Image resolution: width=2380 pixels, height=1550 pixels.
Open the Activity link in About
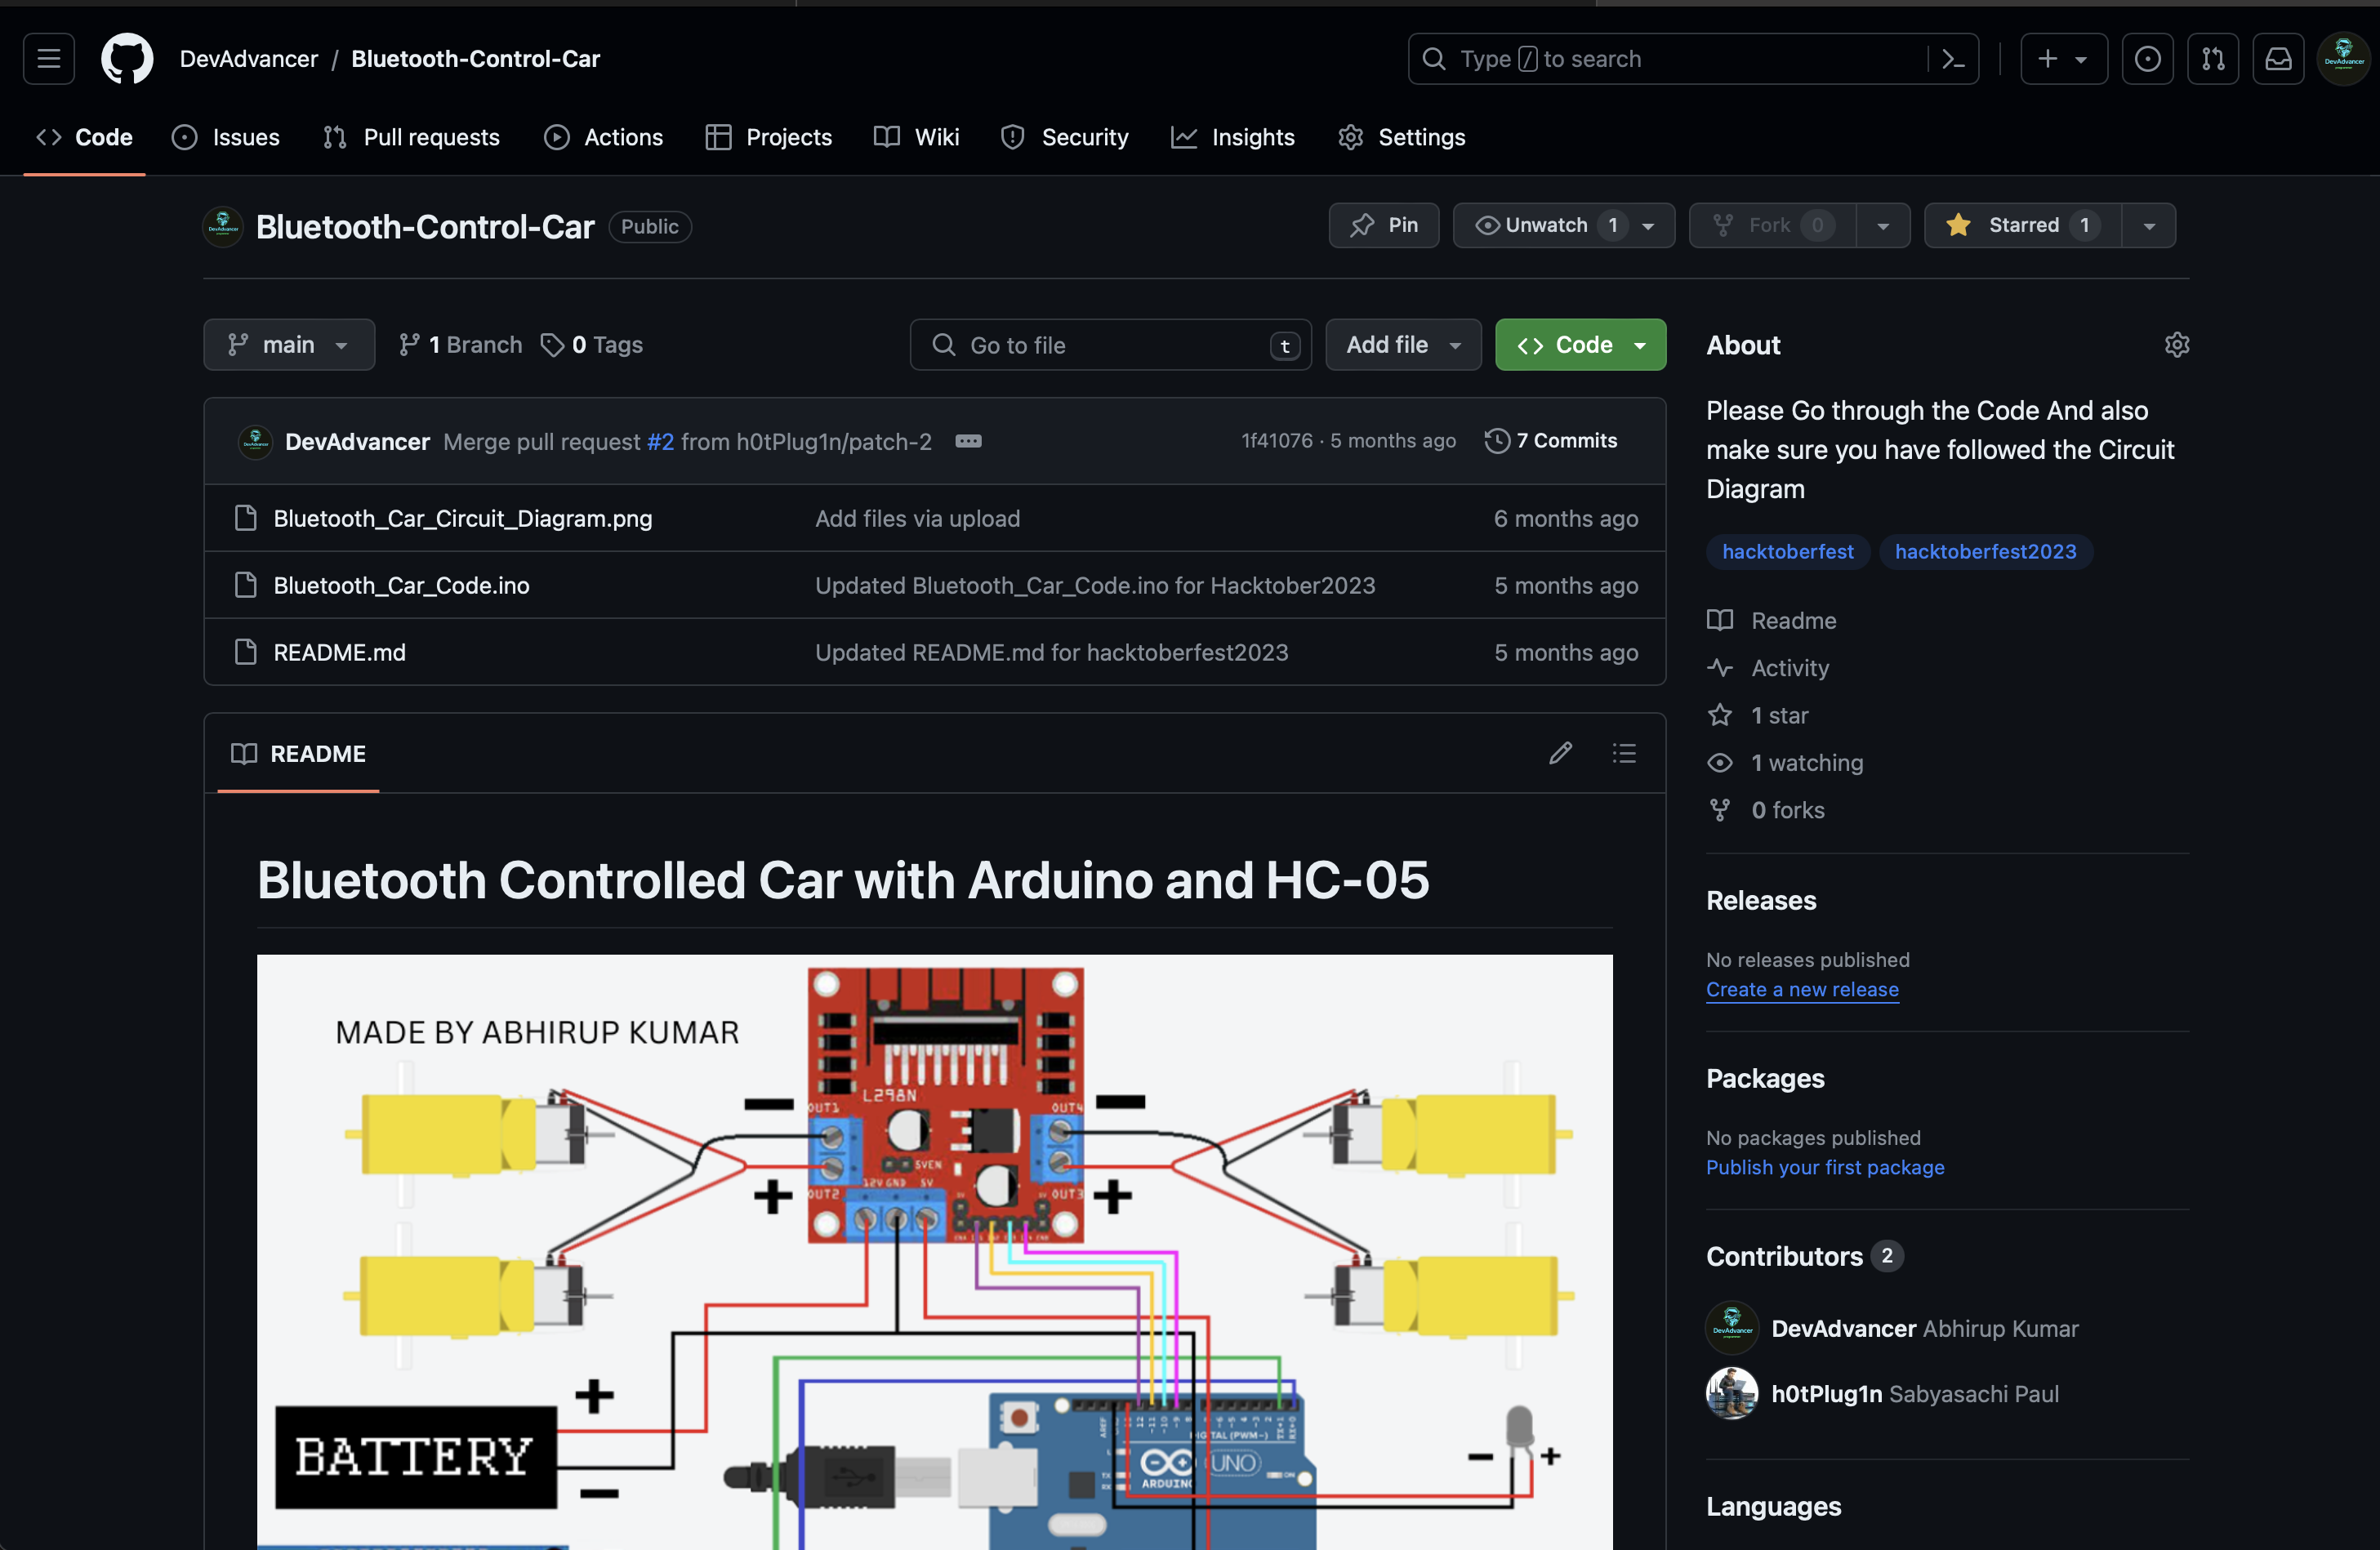(1789, 668)
